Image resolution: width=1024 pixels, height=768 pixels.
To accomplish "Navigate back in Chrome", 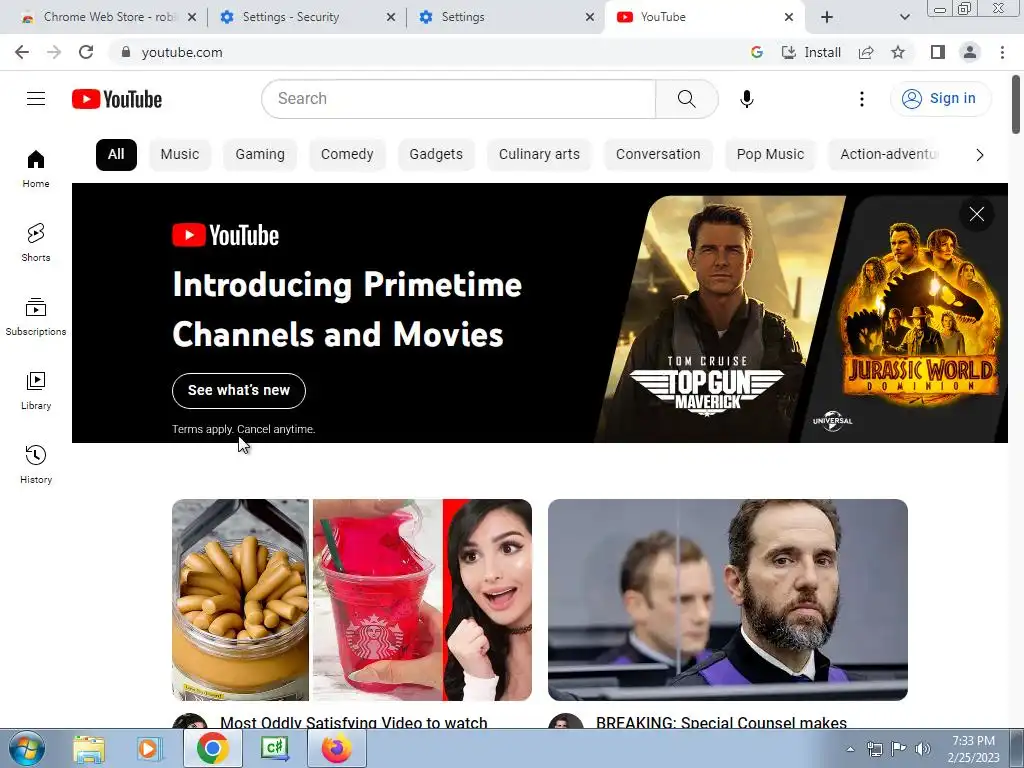I will click(x=22, y=52).
